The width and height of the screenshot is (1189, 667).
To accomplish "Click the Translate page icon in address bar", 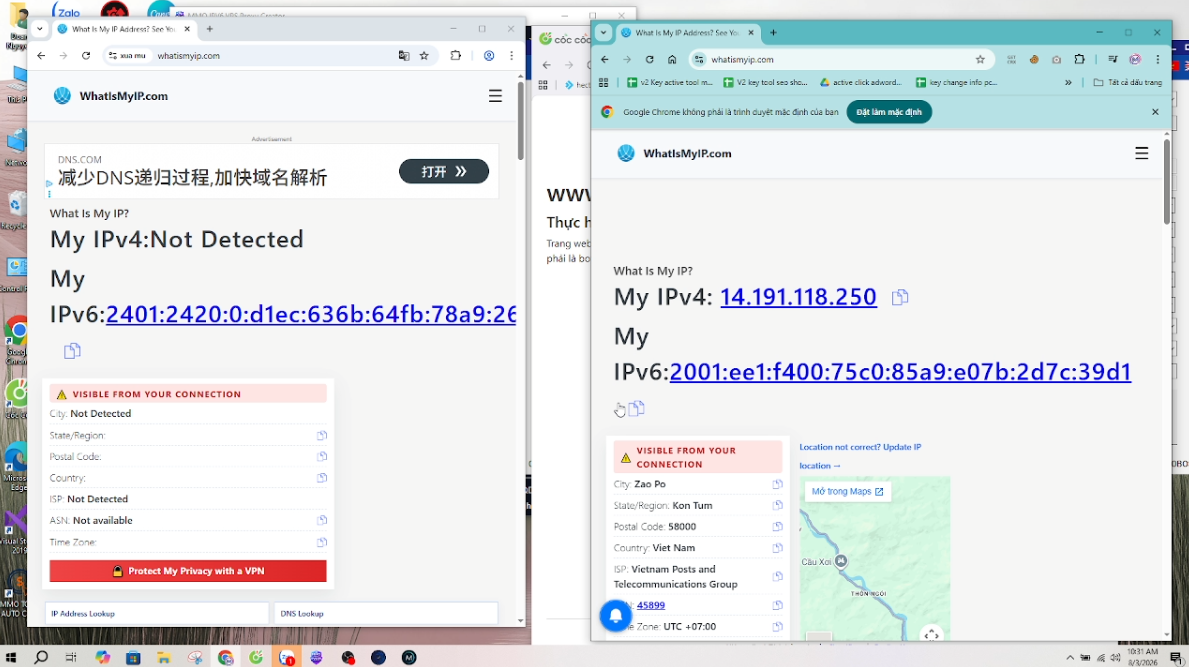I will pyautogui.click(x=404, y=56).
